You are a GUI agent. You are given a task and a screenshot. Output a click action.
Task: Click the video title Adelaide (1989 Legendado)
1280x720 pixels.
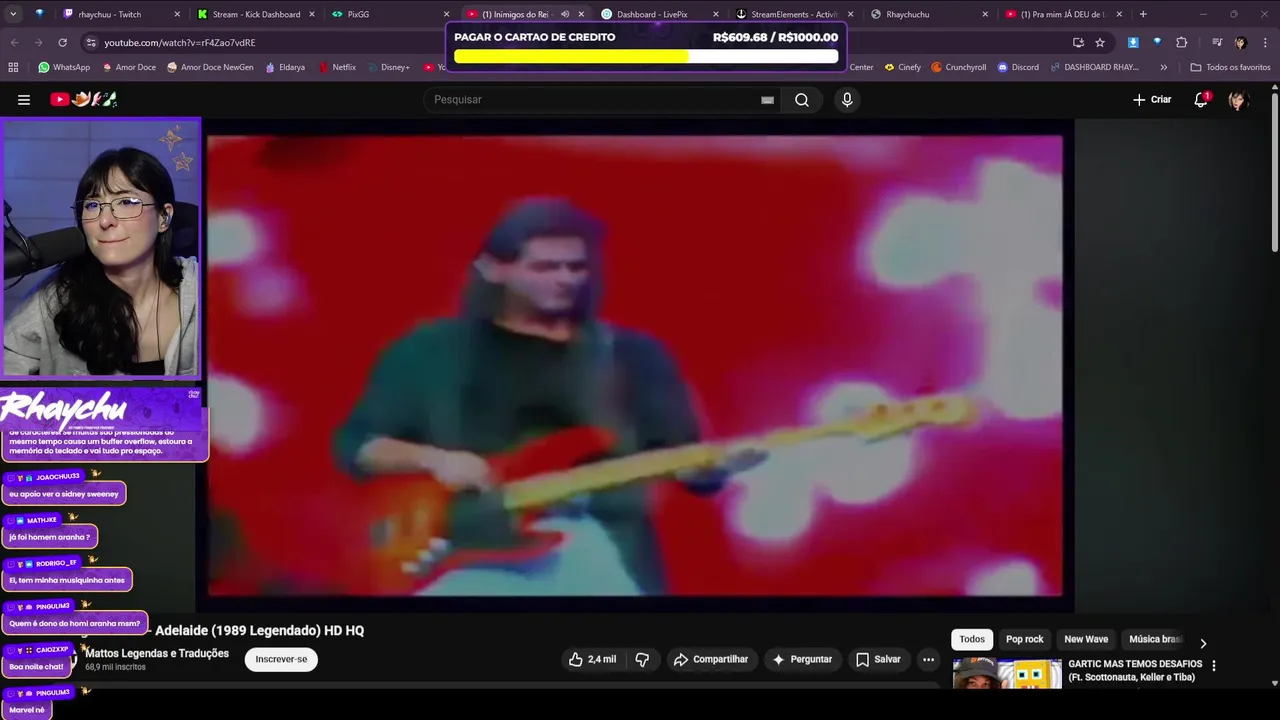tap(259, 630)
